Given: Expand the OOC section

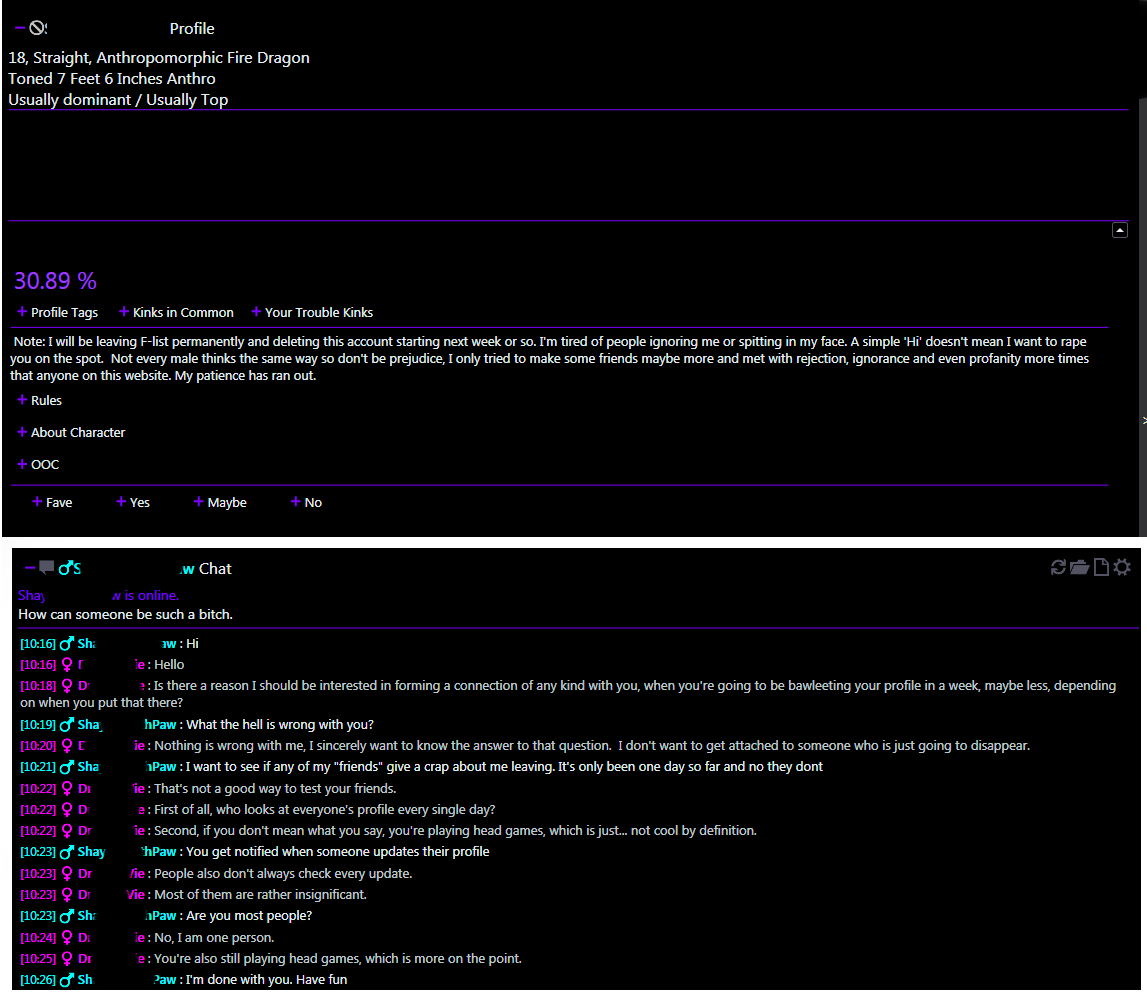Looking at the screenshot, I should (38, 465).
